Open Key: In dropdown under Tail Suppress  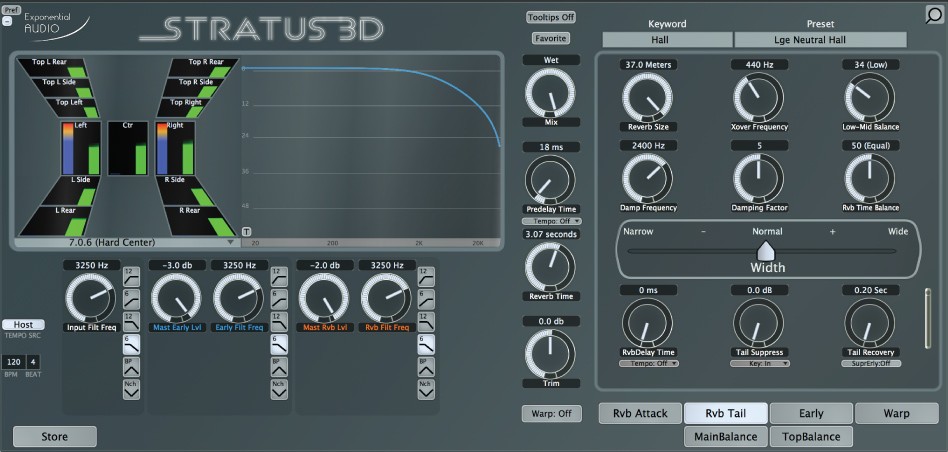point(760,364)
